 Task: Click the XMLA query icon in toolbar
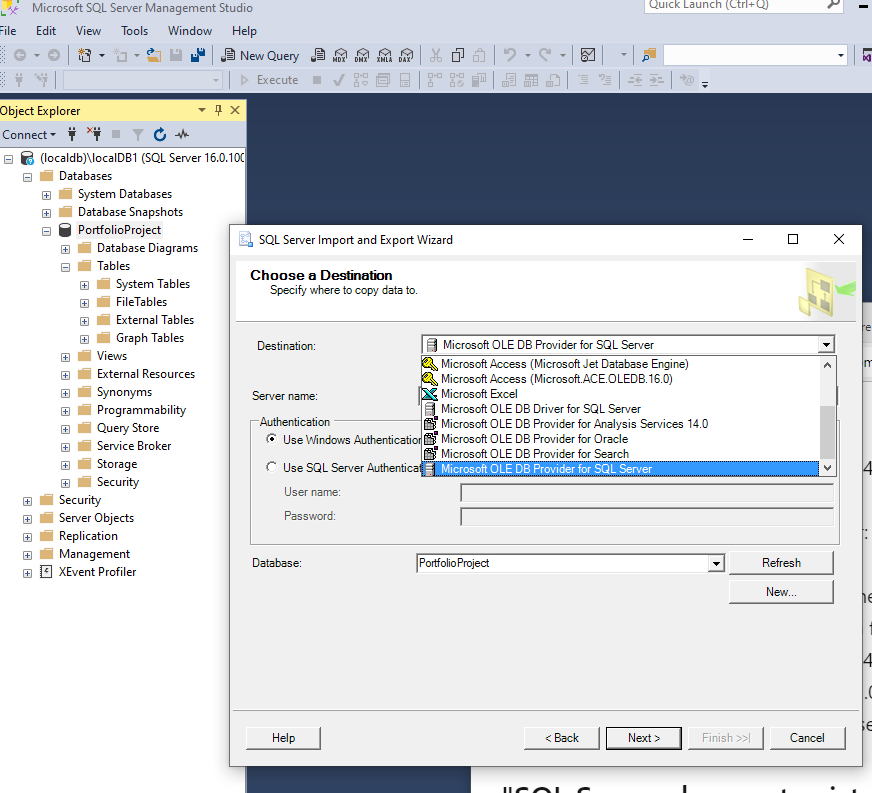384,55
